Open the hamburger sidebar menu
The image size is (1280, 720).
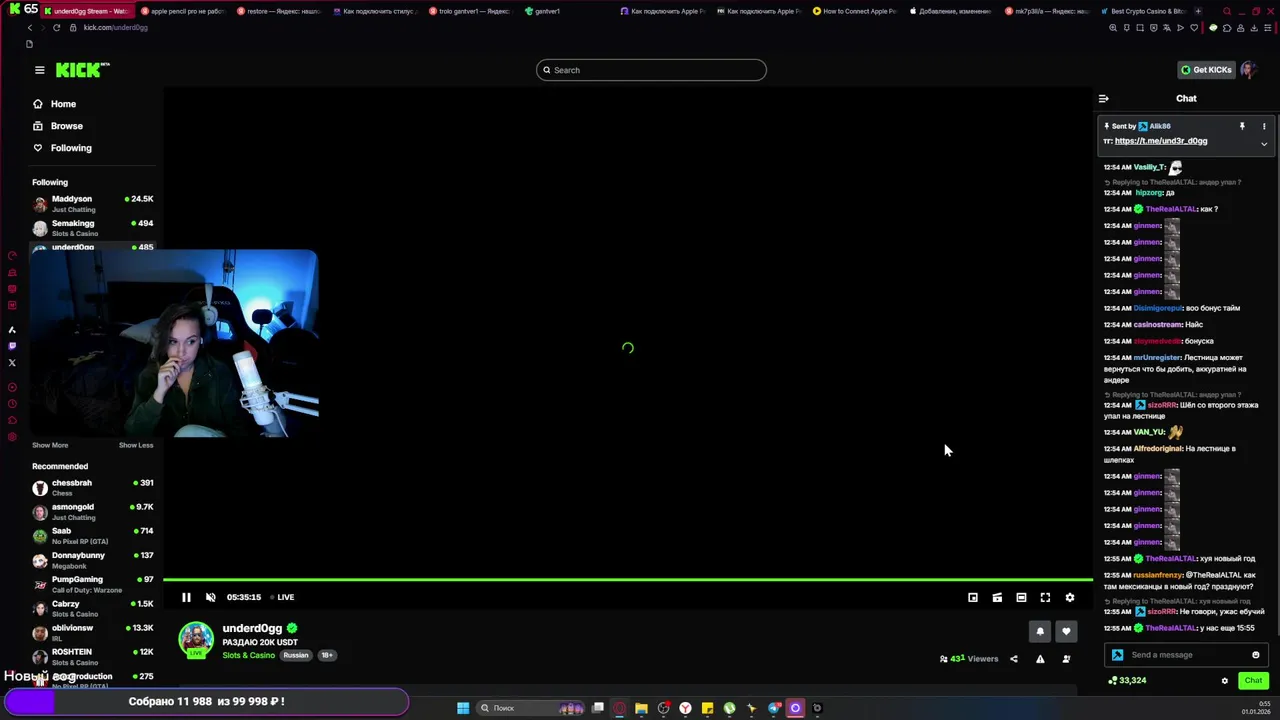point(39,70)
